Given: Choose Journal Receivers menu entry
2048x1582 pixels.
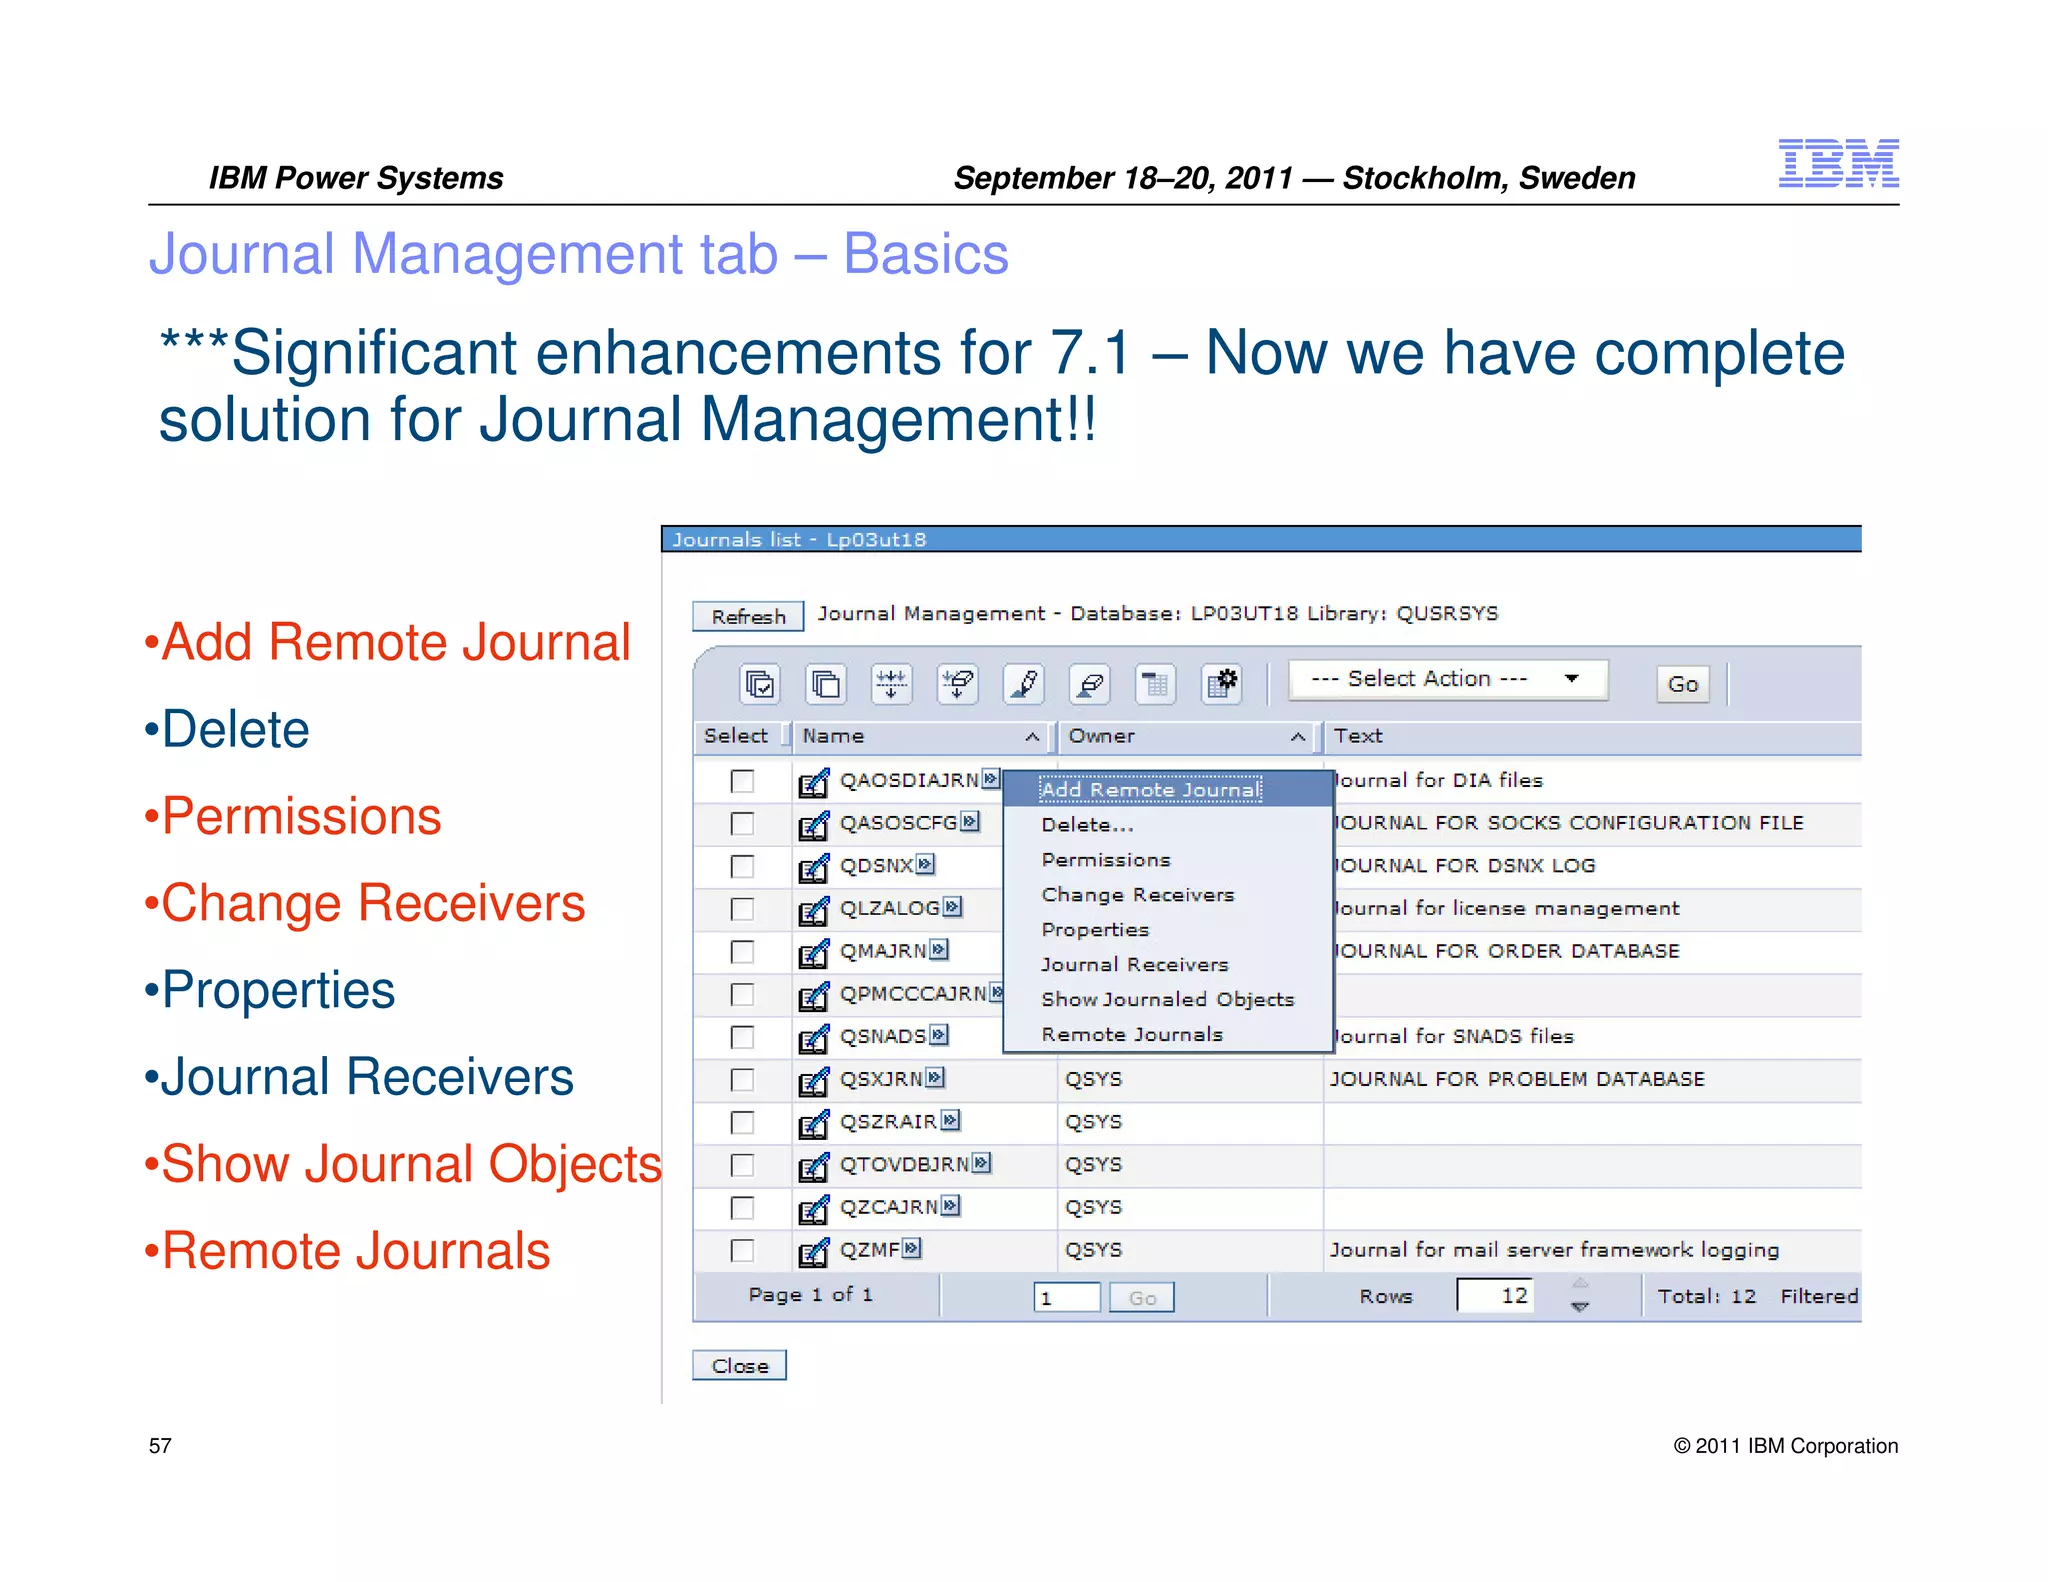Looking at the screenshot, I should click(1168, 965).
